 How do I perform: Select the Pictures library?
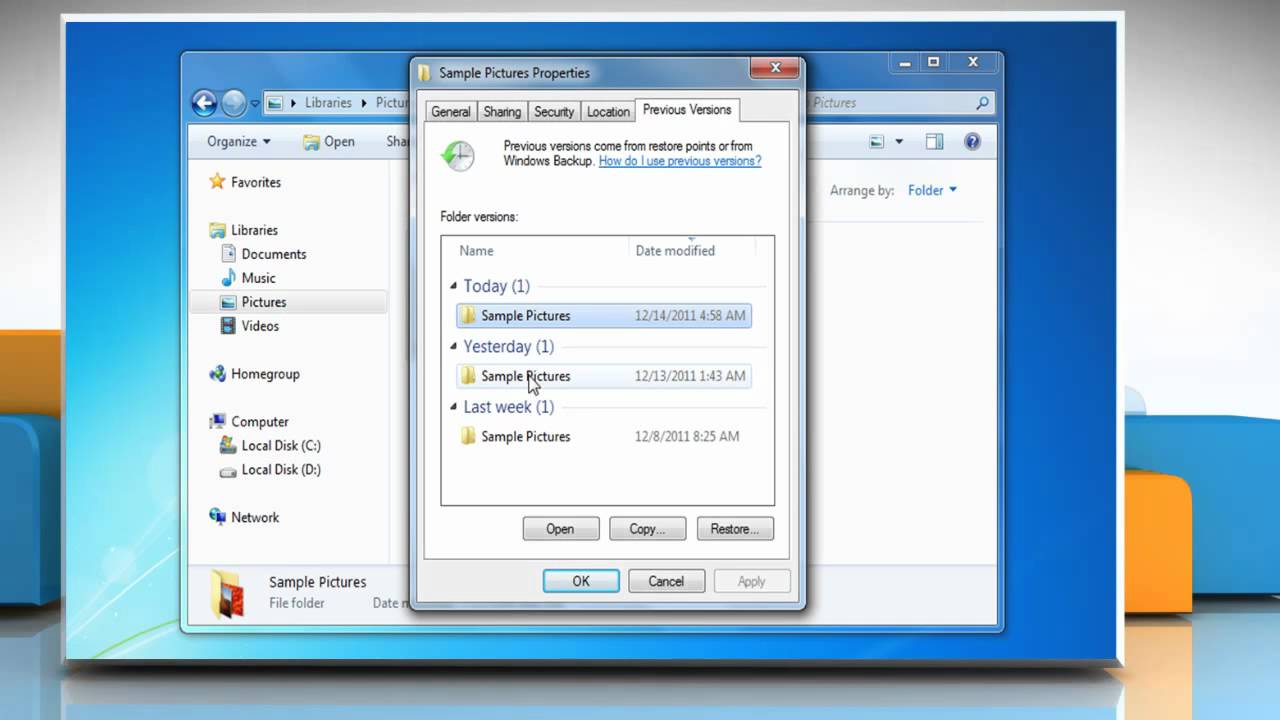click(x=264, y=302)
